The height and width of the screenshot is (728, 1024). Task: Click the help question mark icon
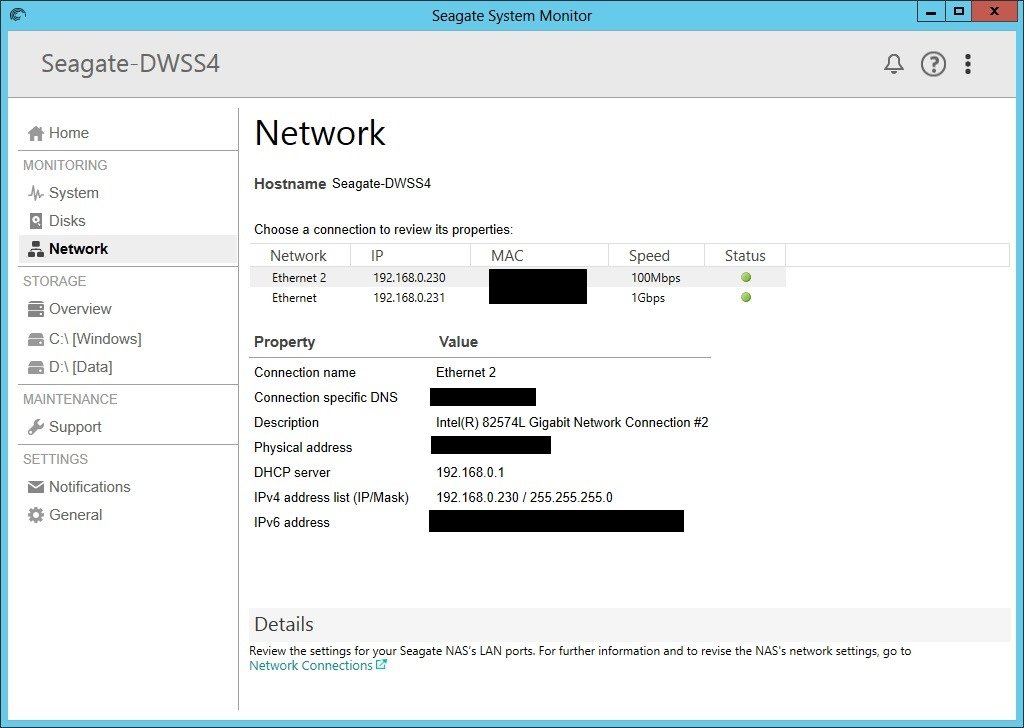coord(933,64)
